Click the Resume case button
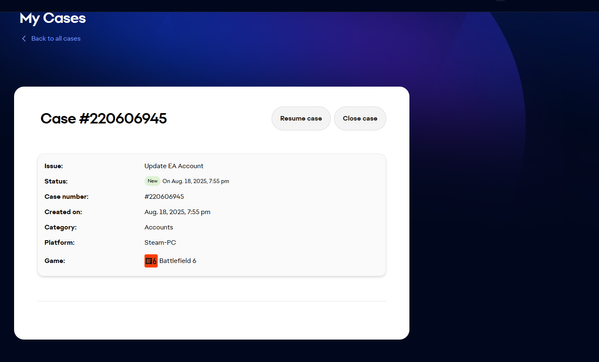The height and width of the screenshot is (362, 599). pos(301,118)
